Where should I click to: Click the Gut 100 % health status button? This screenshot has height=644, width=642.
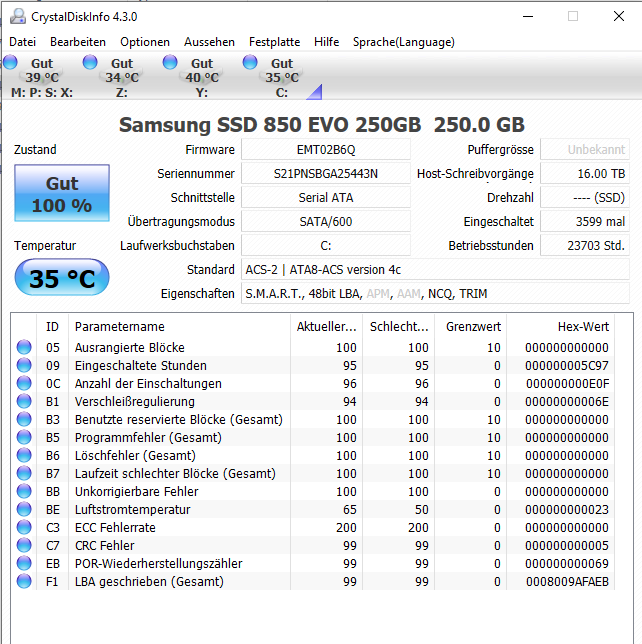tap(62, 193)
